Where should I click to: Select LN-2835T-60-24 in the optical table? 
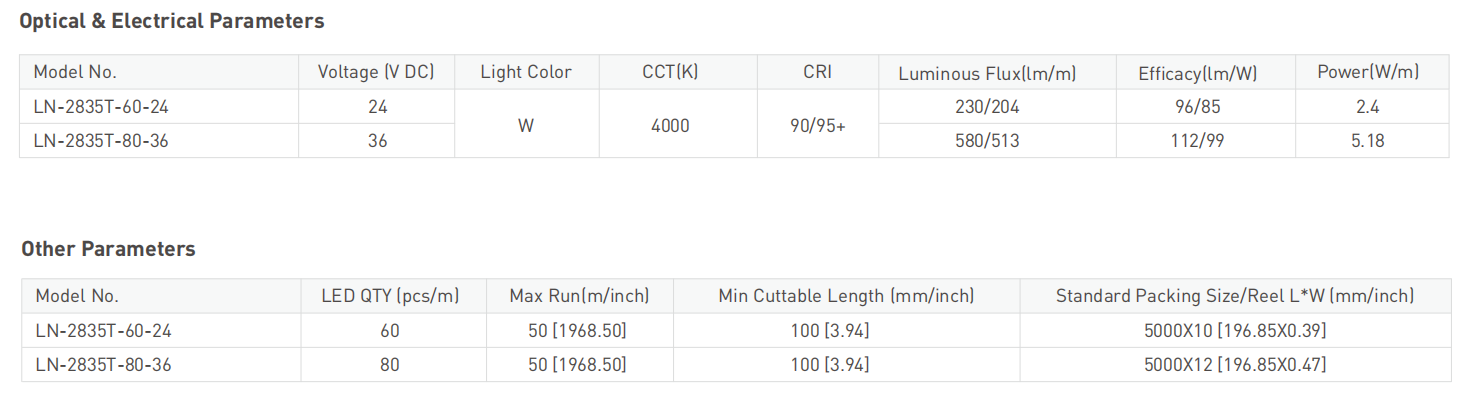pos(94,106)
